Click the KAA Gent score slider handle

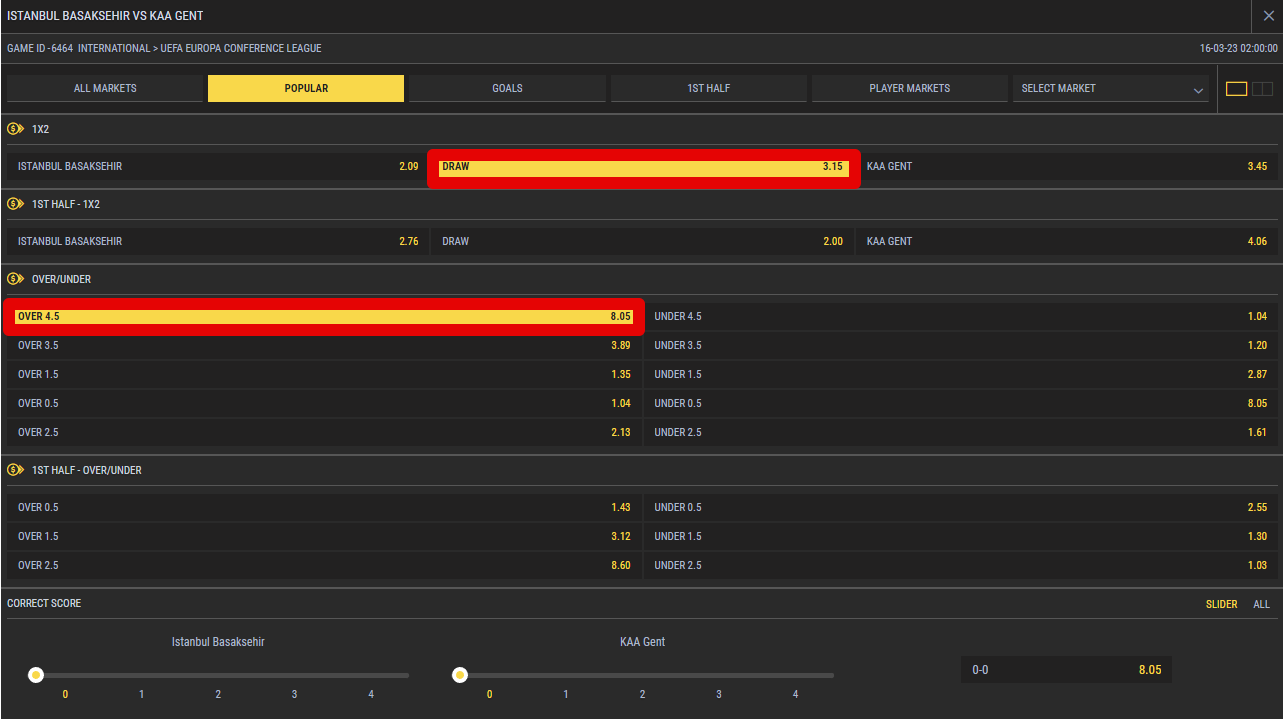(460, 675)
